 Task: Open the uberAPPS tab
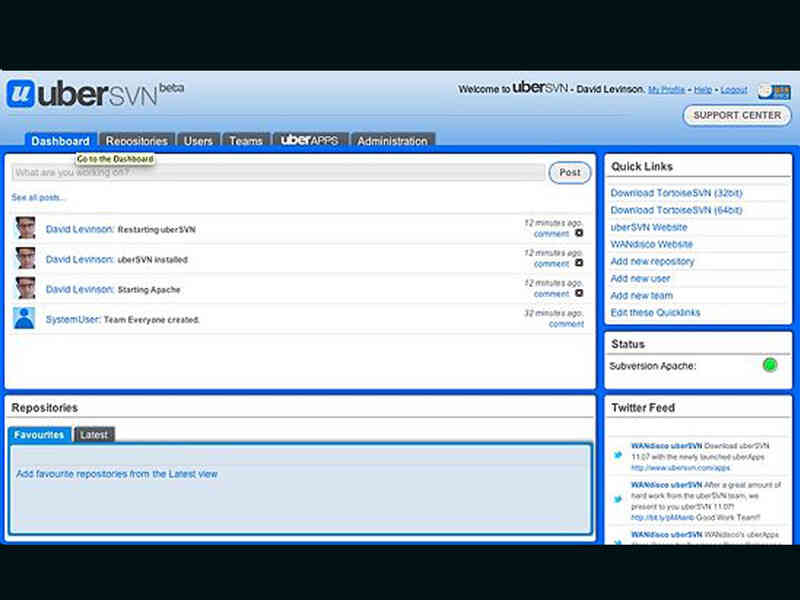click(x=310, y=140)
